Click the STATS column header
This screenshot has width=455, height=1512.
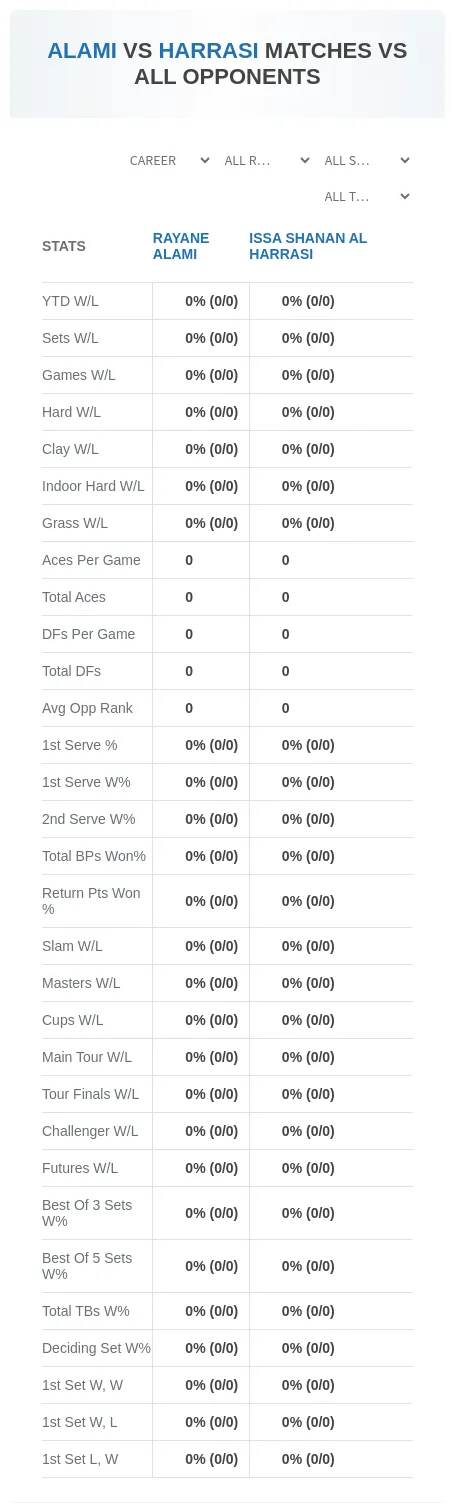64,246
